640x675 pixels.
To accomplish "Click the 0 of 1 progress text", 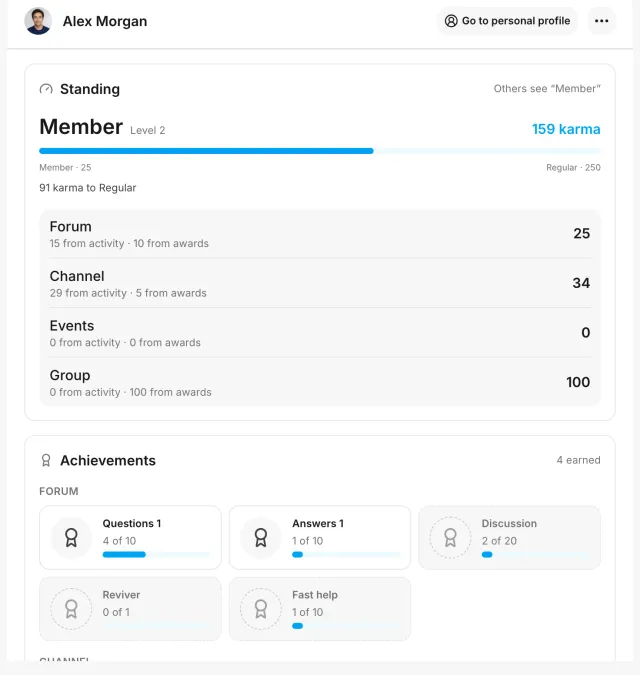I will 116,612.
